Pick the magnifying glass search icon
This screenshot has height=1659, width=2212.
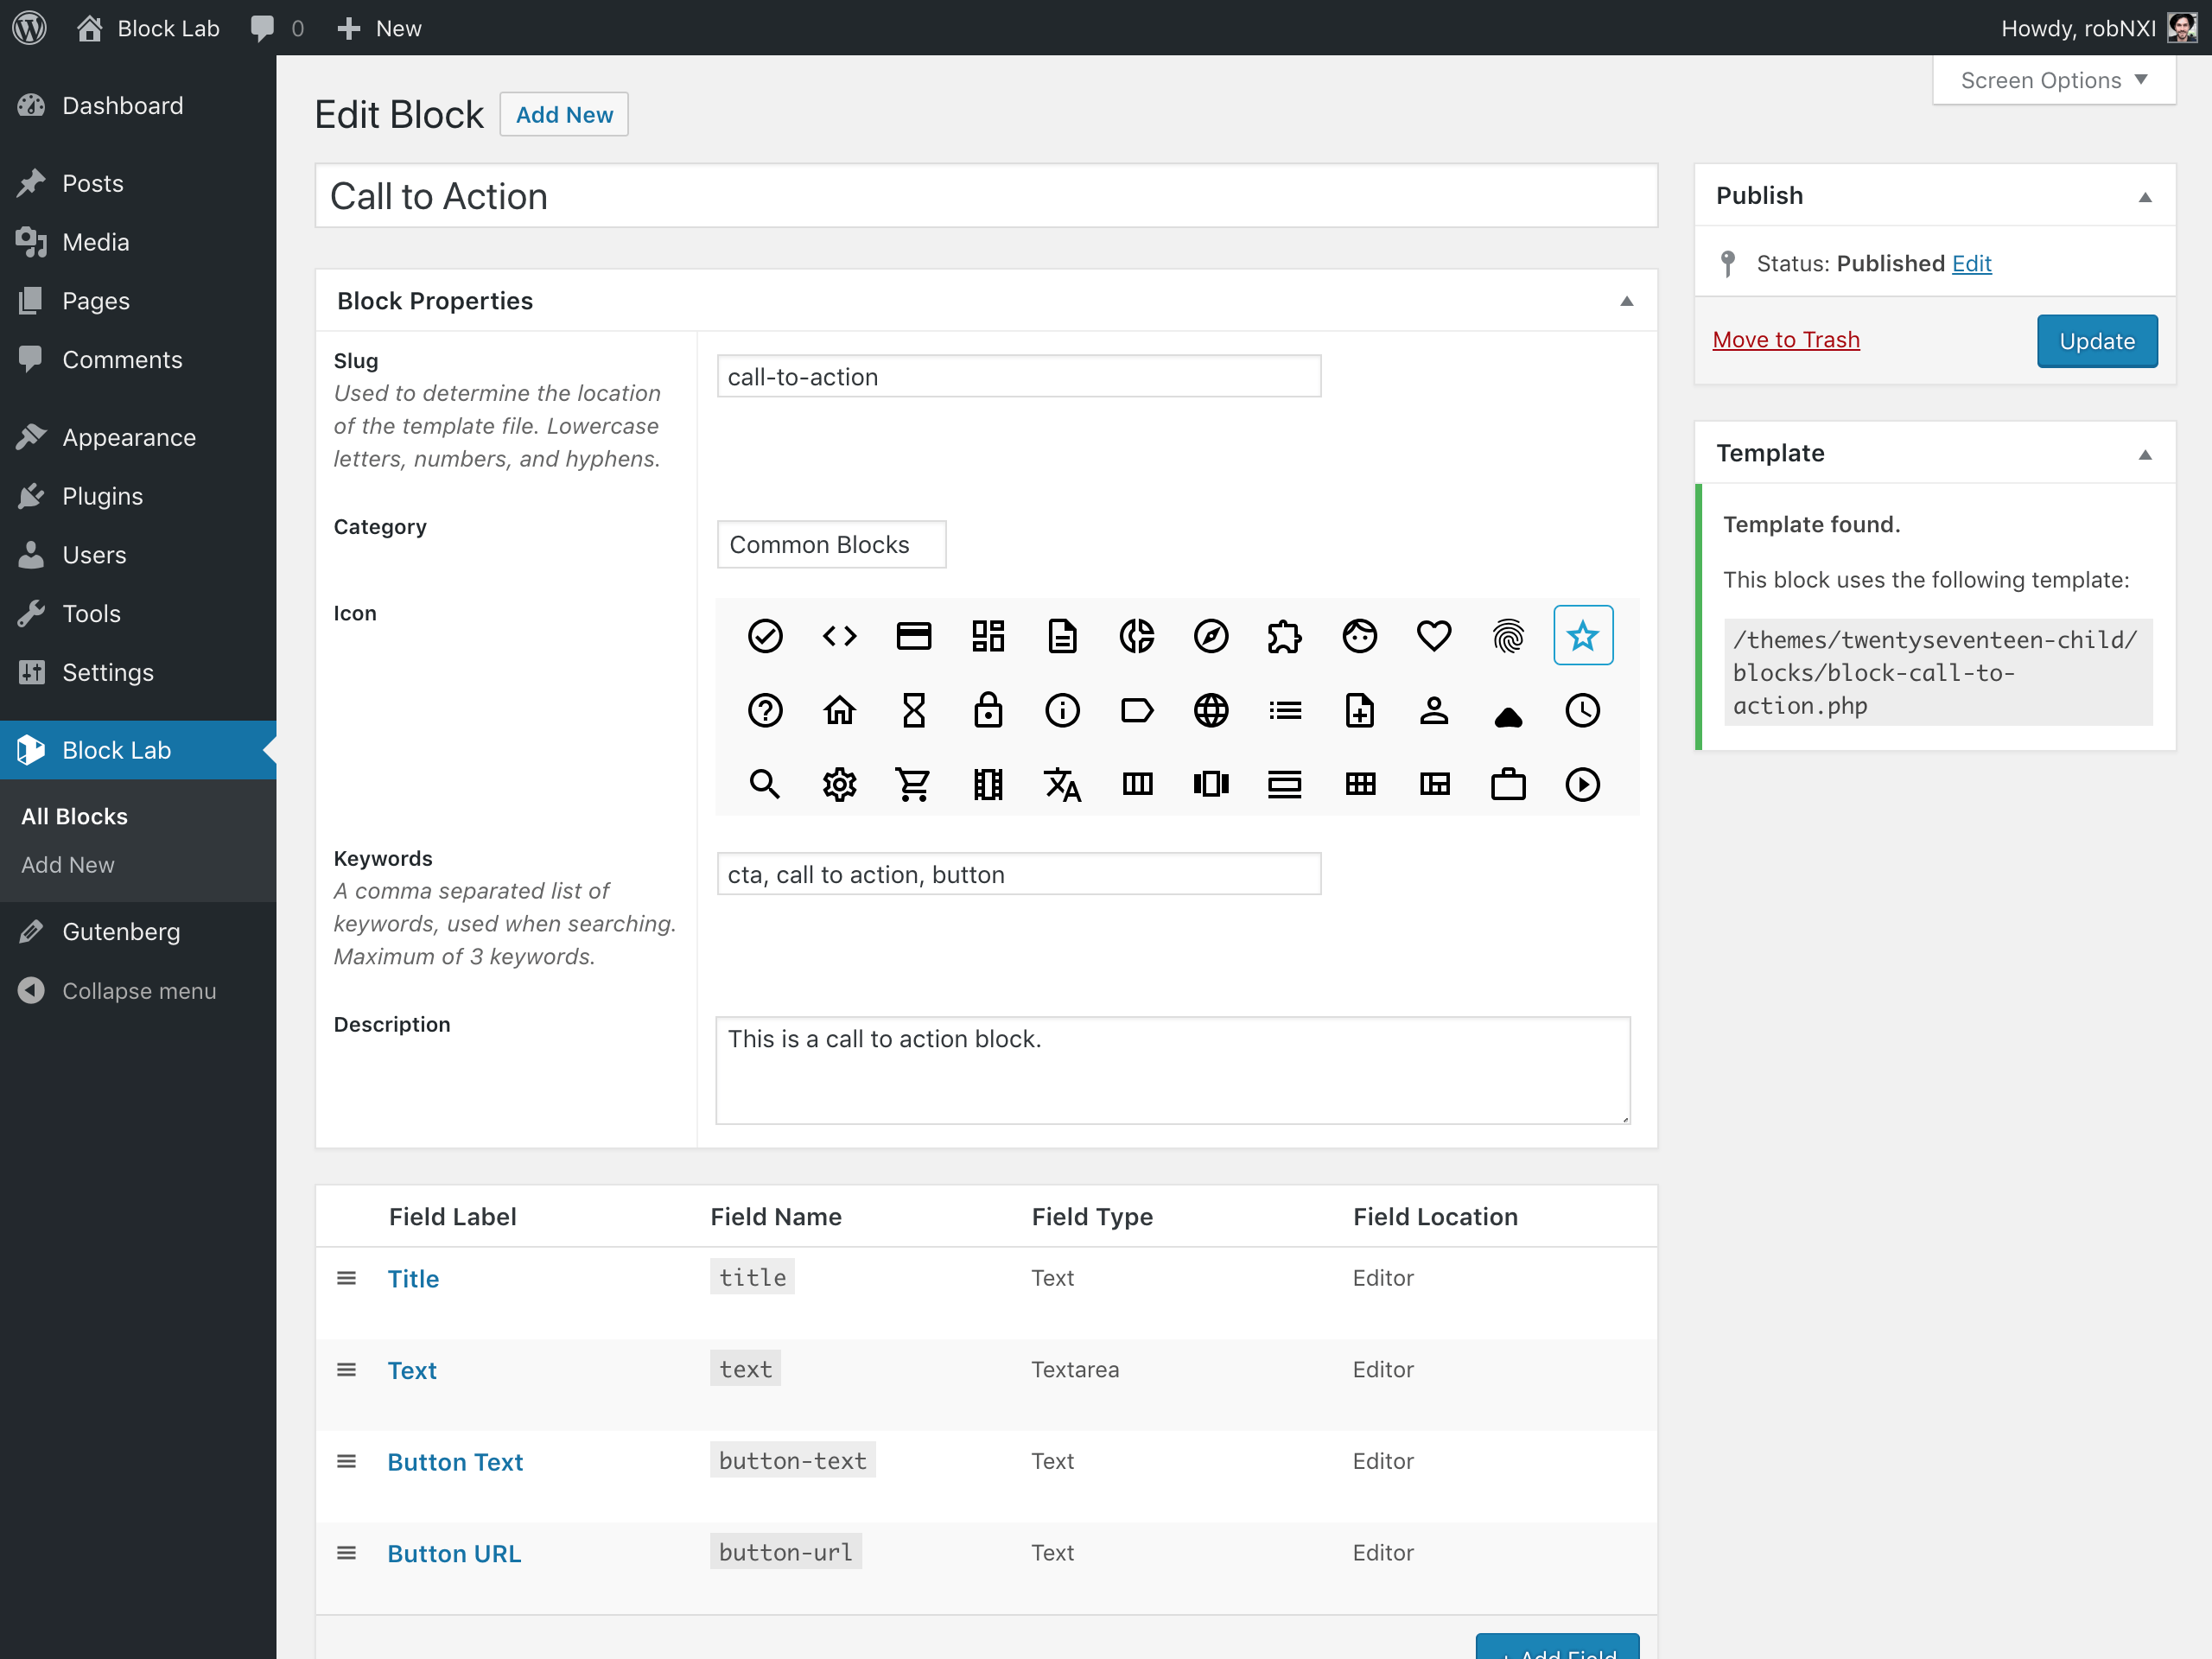coord(764,784)
